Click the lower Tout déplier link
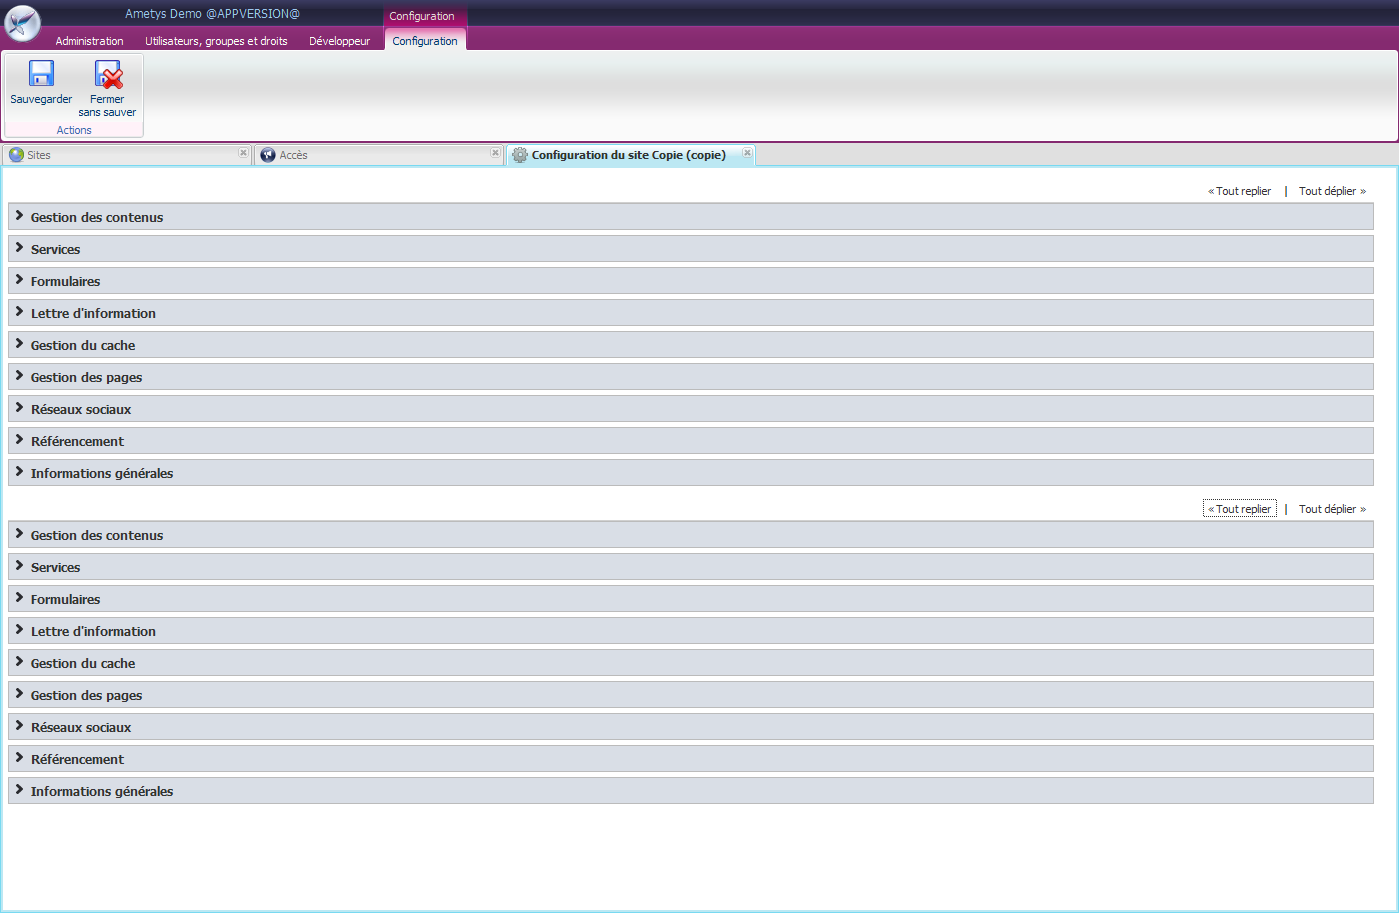Viewport: 1399px width, 913px height. tap(1330, 509)
